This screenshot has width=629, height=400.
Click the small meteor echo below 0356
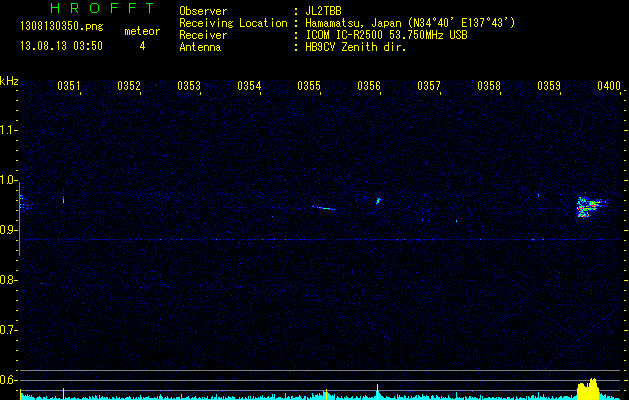click(x=378, y=201)
